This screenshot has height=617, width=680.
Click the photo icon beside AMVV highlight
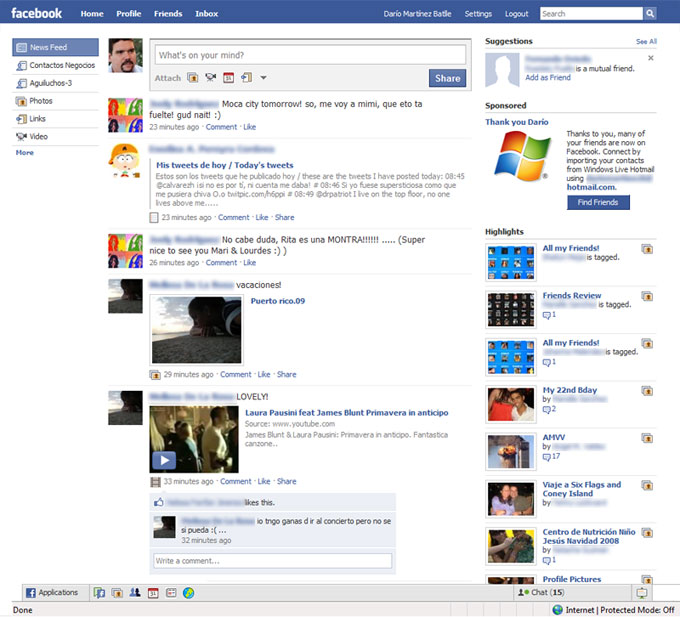pos(647,438)
